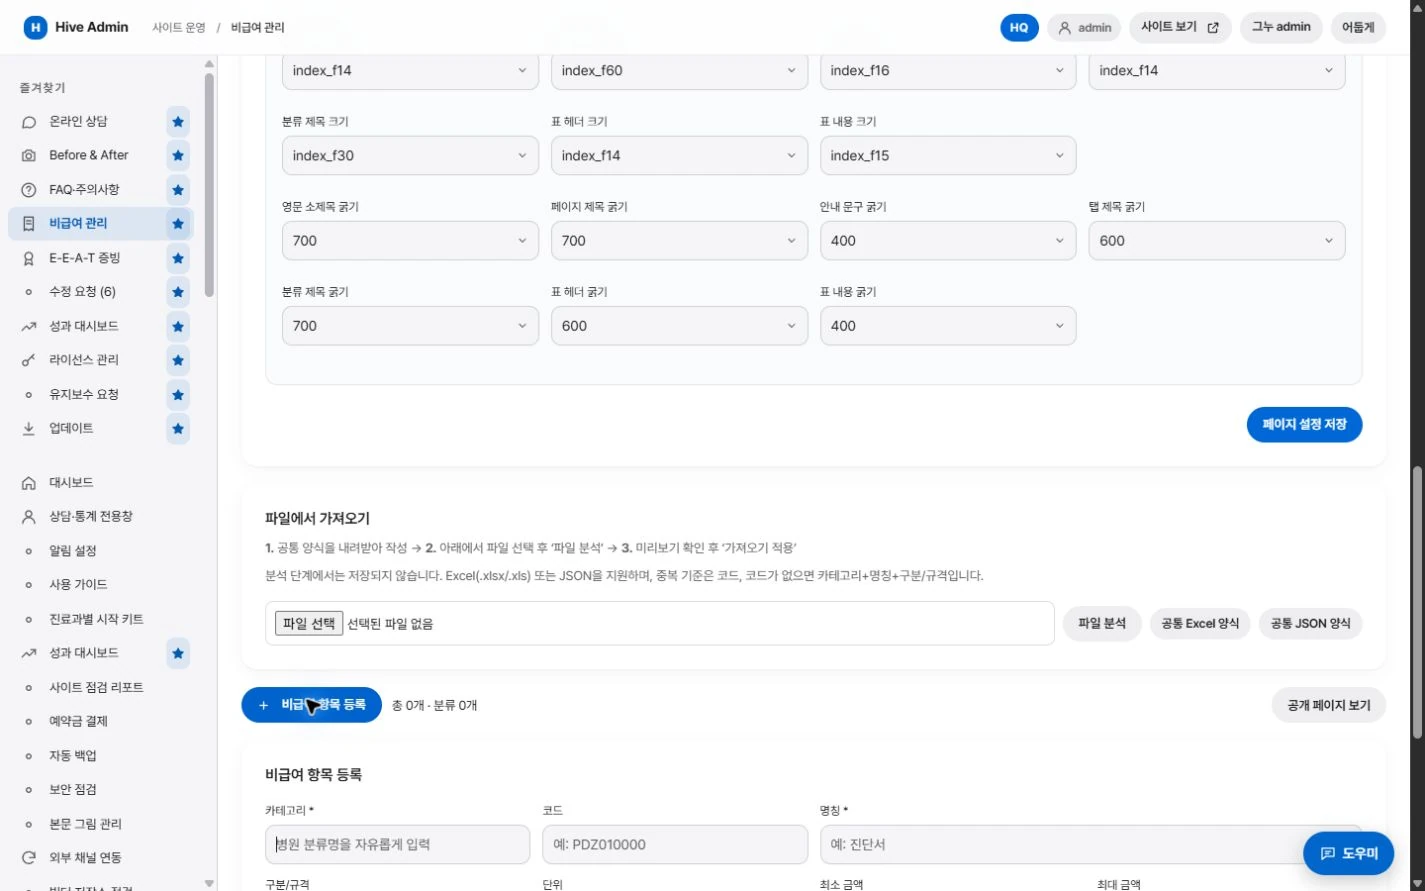Click the 코드 input field
The image size is (1425, 891).
675,845
